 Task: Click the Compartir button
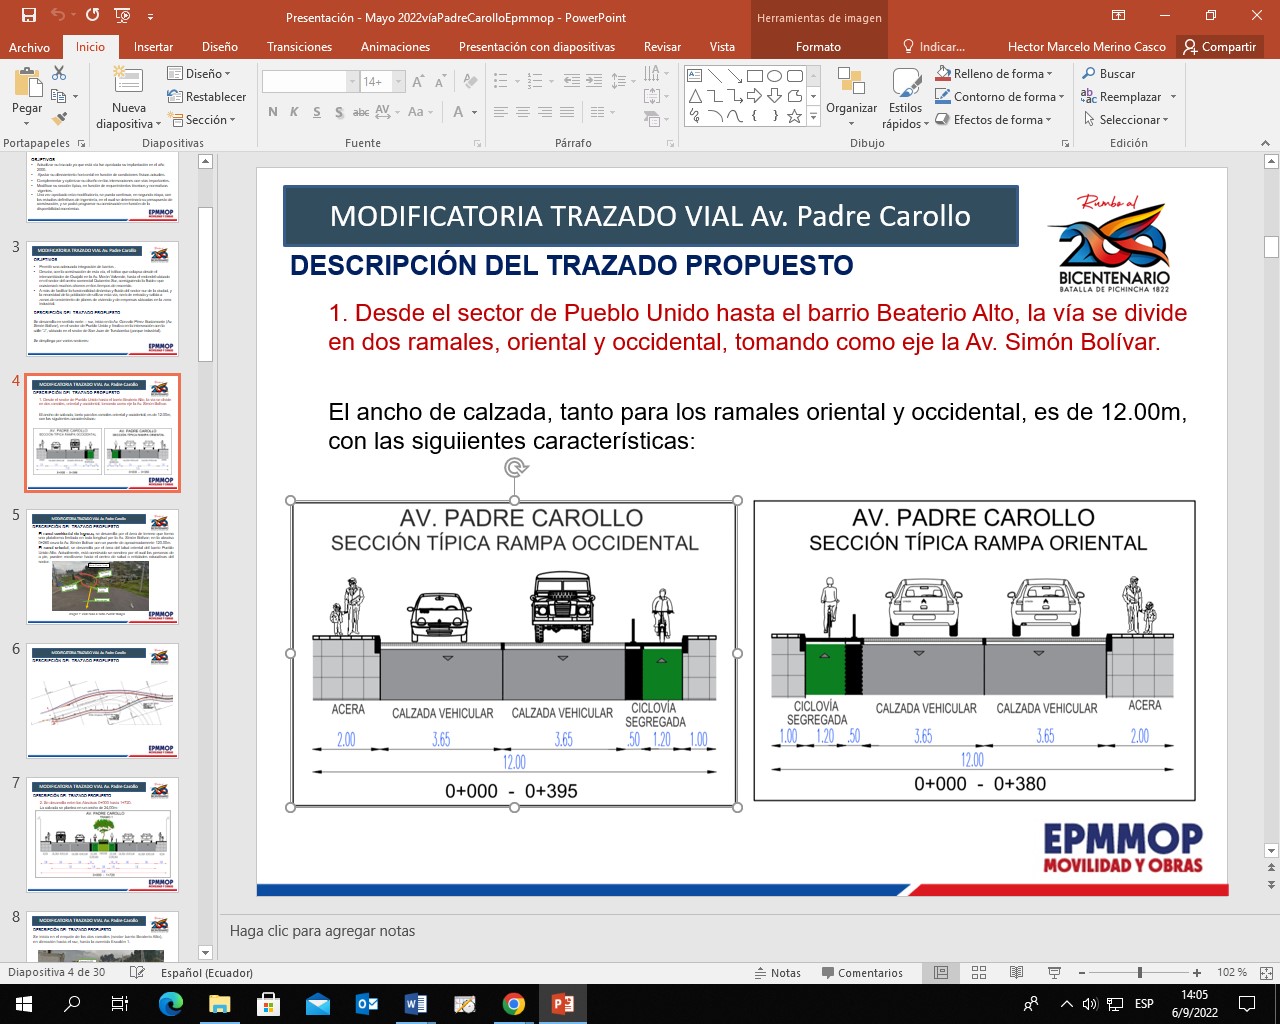pyautogui.click(x=1219, y=47)
